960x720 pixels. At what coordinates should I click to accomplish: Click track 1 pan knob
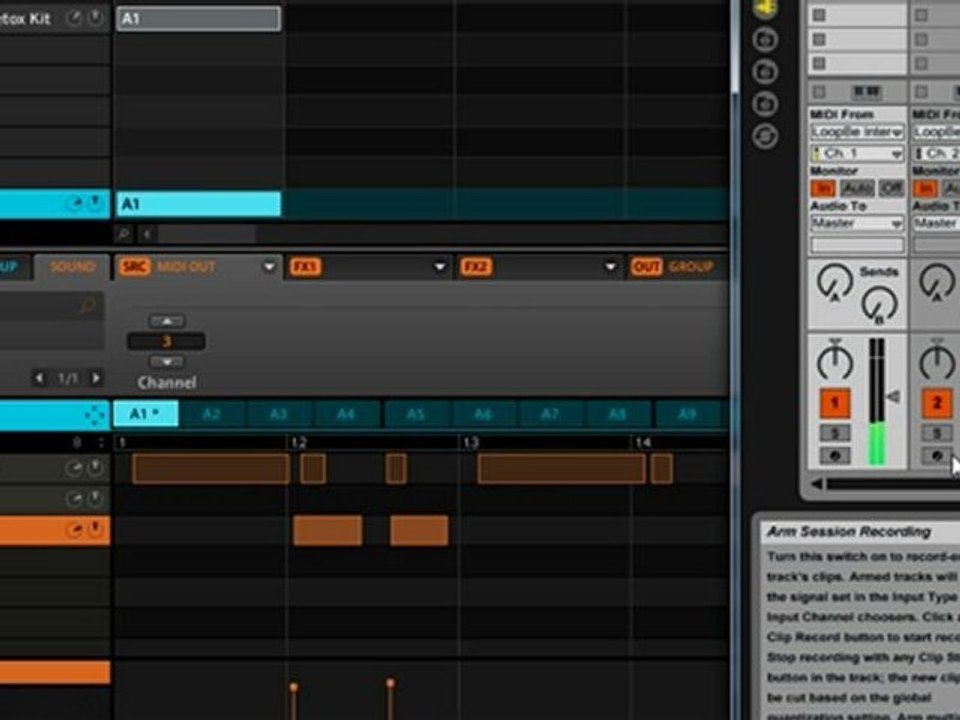(x=834, y=360)
